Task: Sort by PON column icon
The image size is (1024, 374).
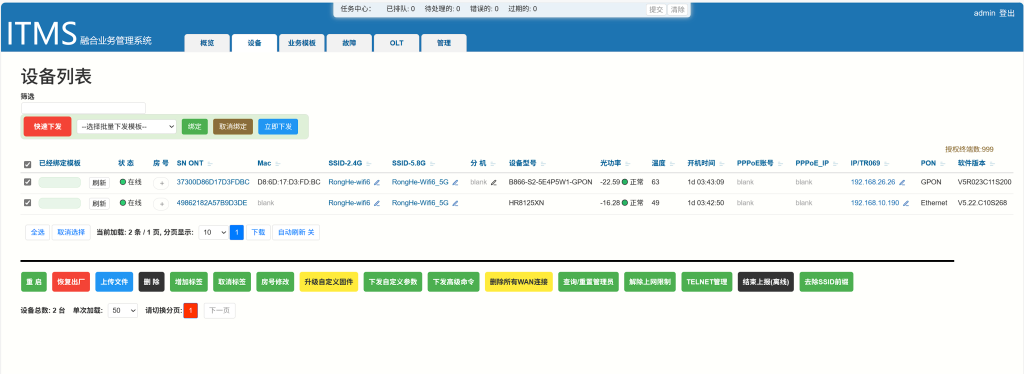Action: [x=942, y=163]
